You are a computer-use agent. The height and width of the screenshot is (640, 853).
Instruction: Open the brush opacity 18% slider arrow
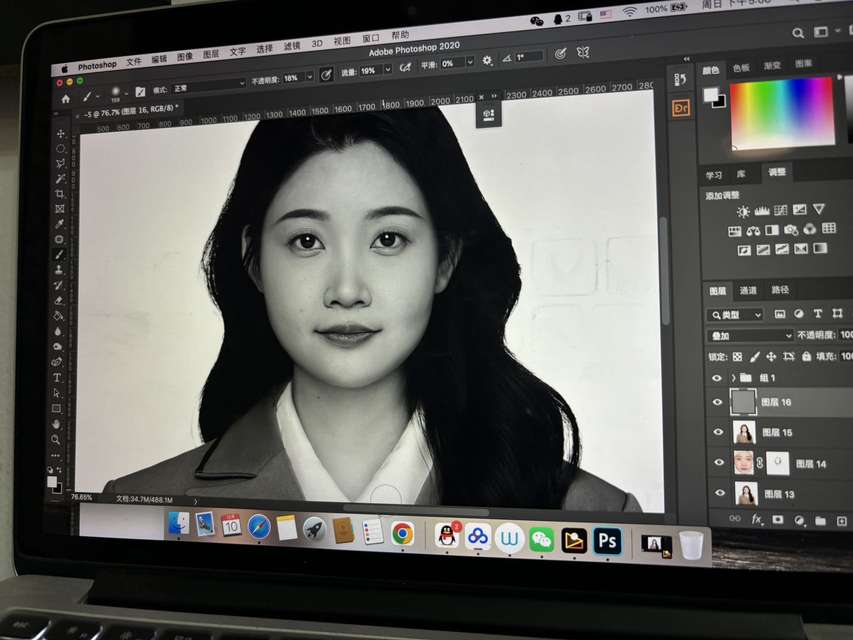310,77
